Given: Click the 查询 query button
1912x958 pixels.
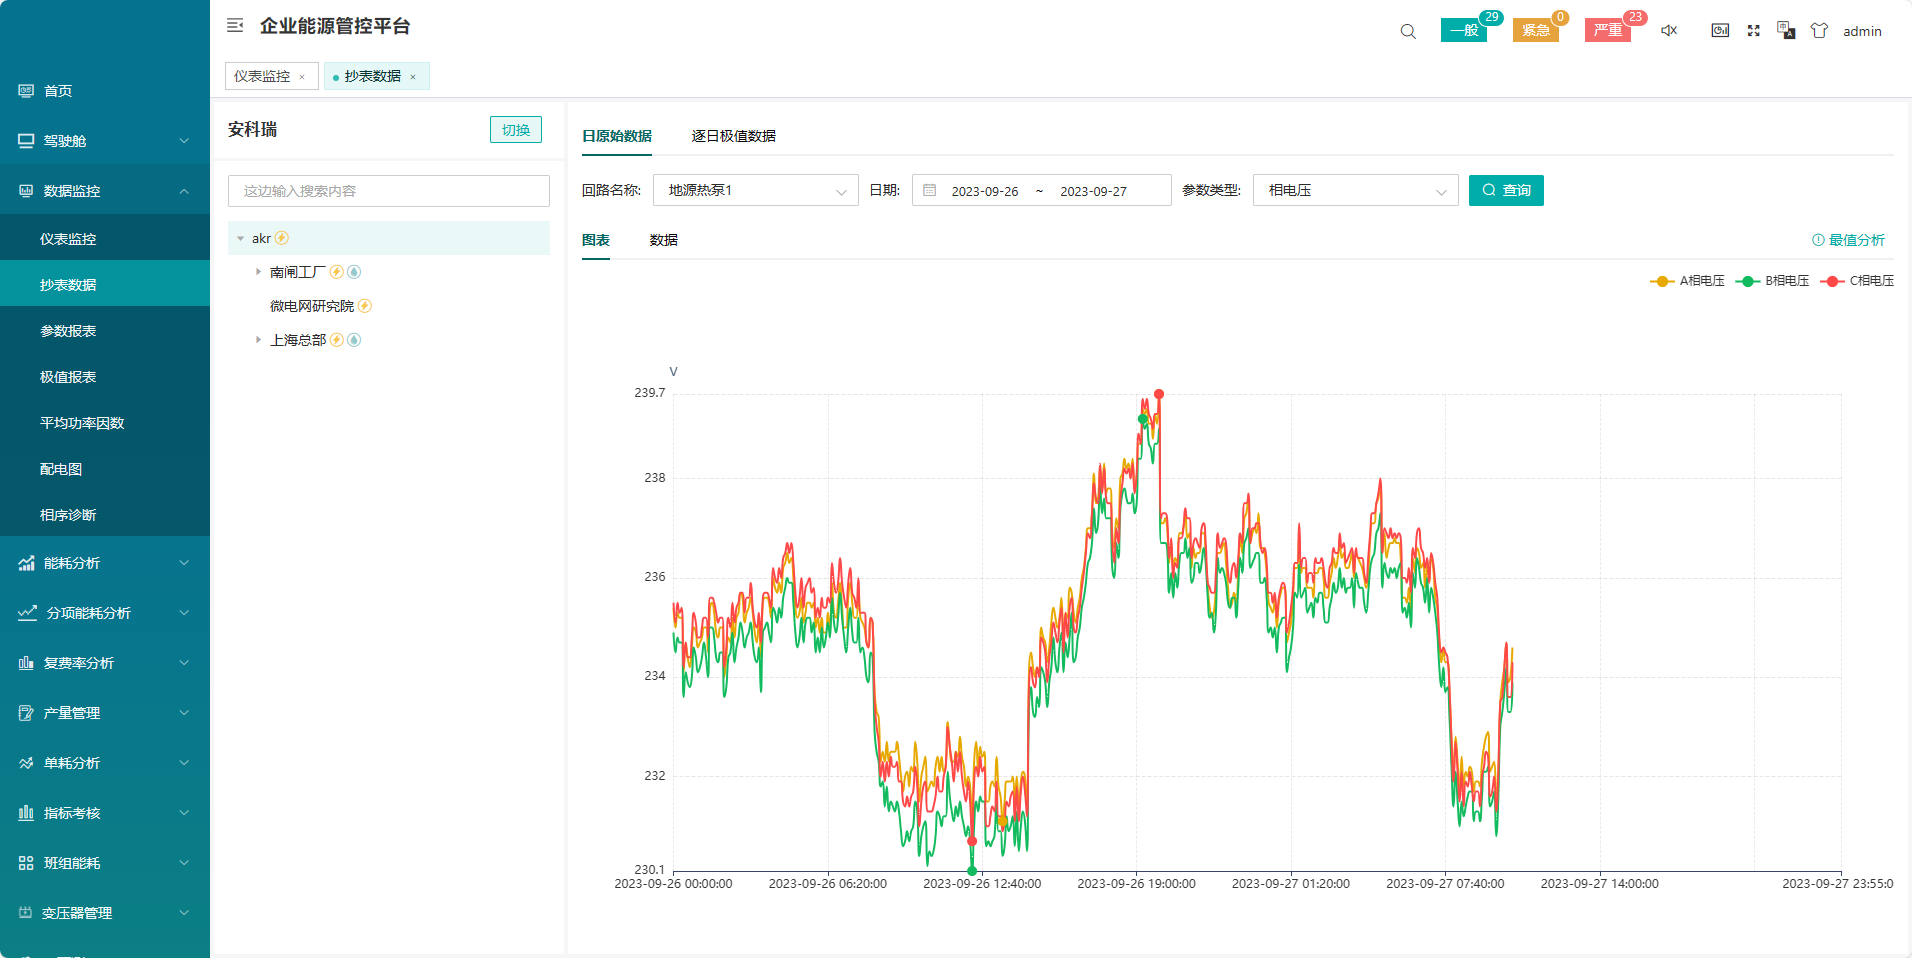Looking at the screenshot, I should tap(1506, 190).
